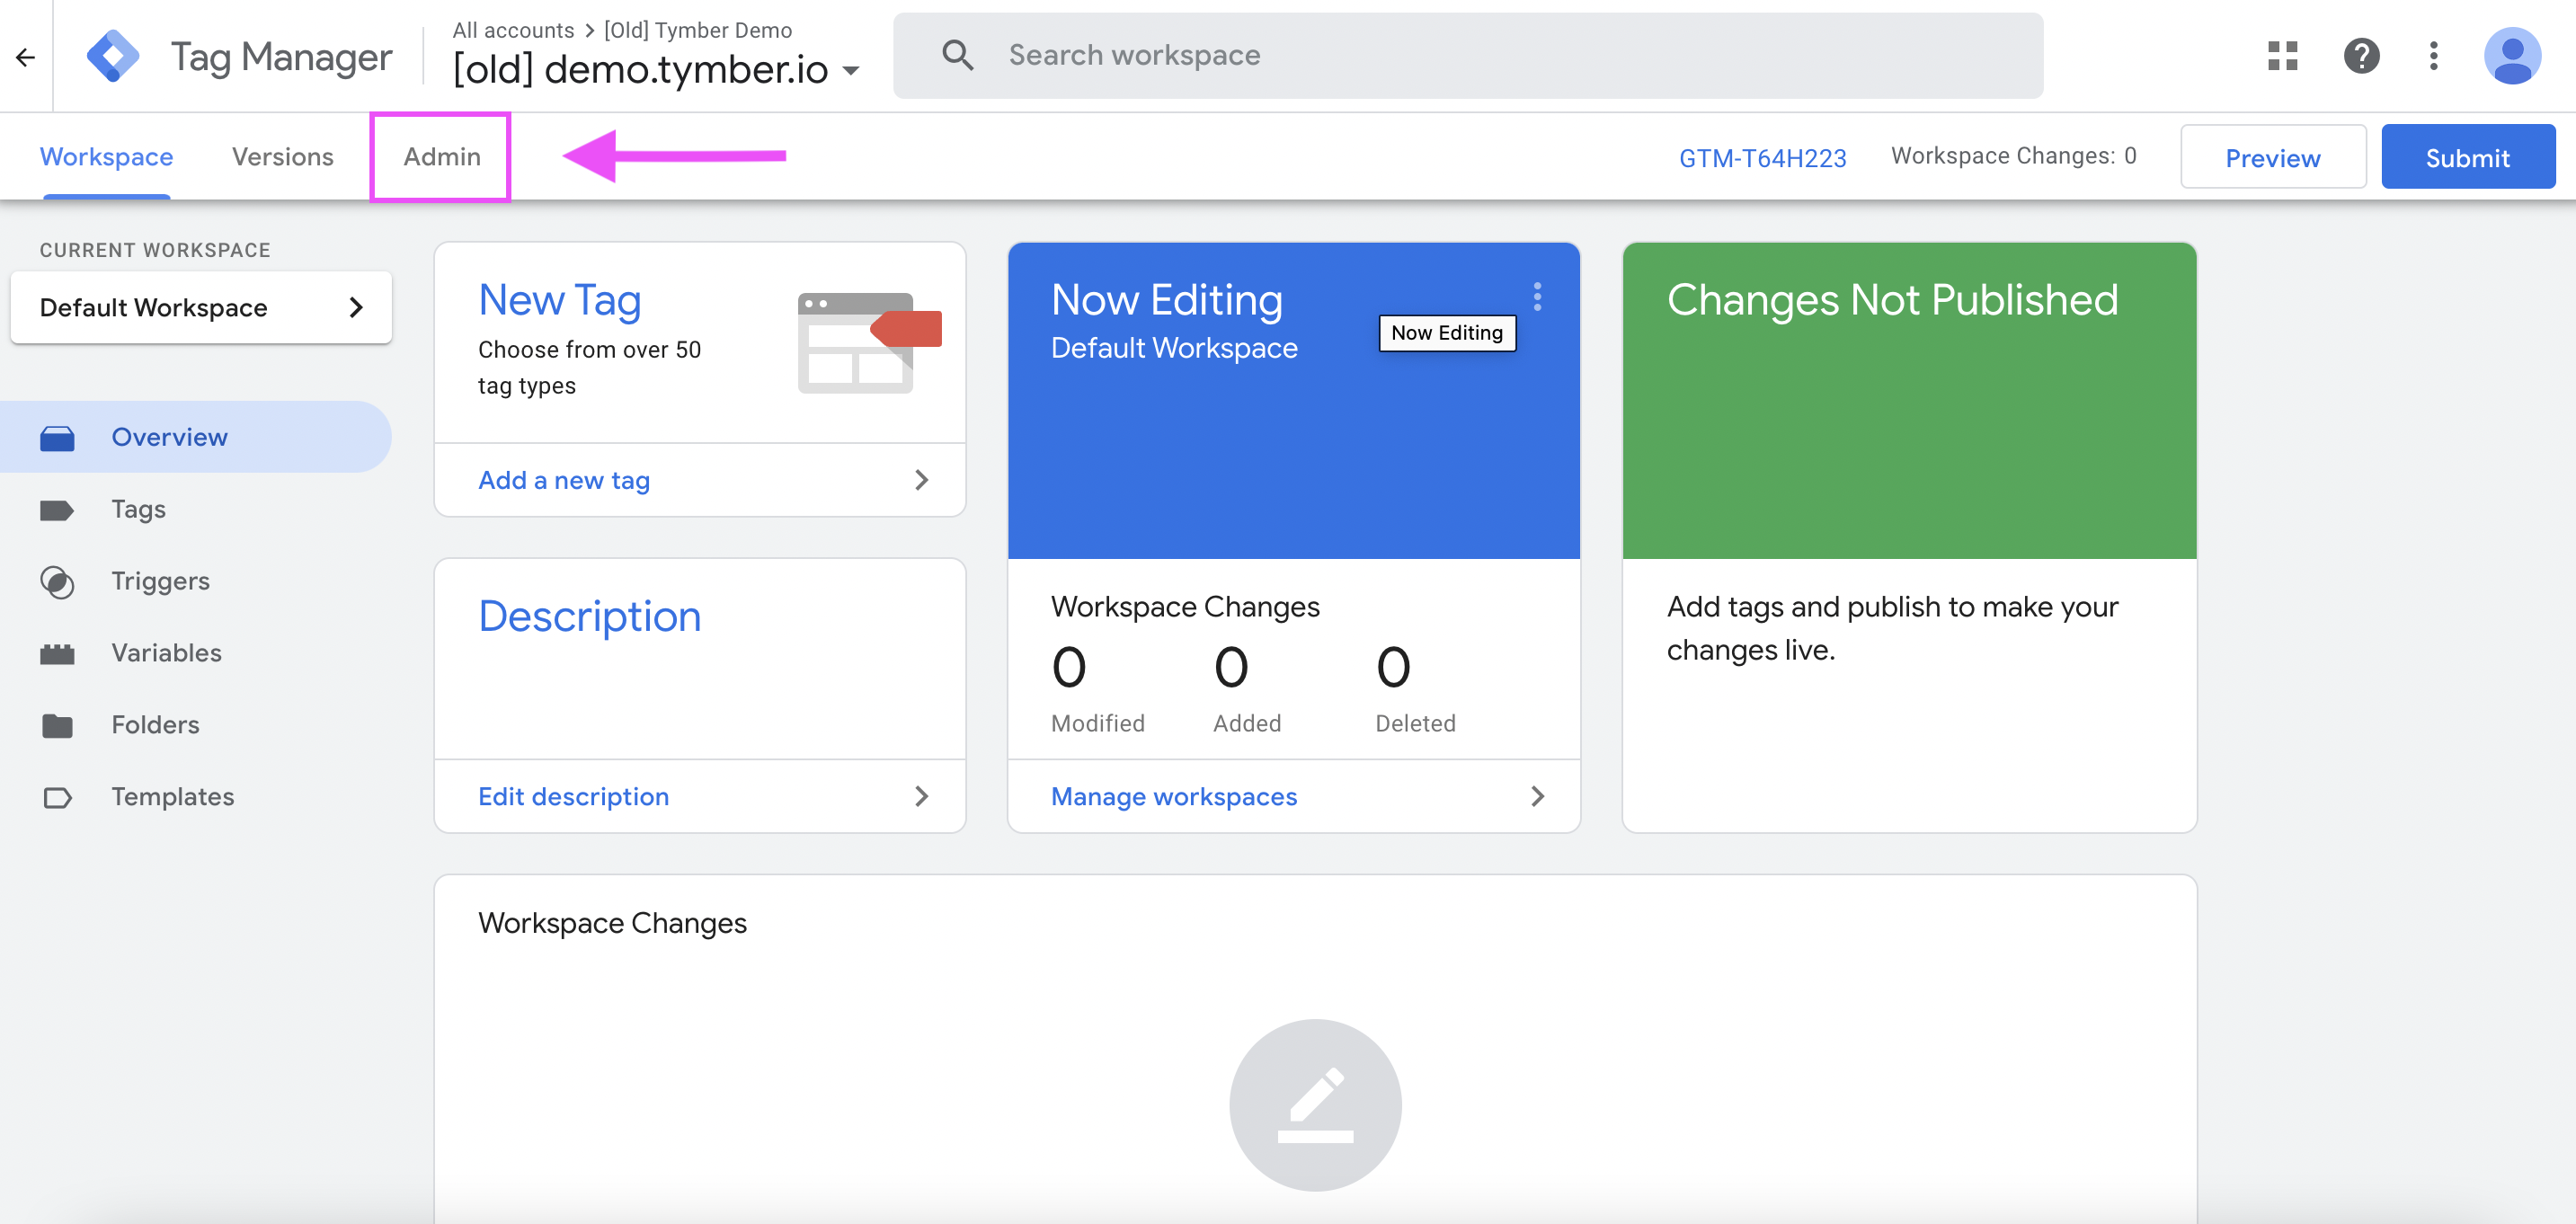
Task: Open the search workspace magnifier icon
Action: point(957,55)
